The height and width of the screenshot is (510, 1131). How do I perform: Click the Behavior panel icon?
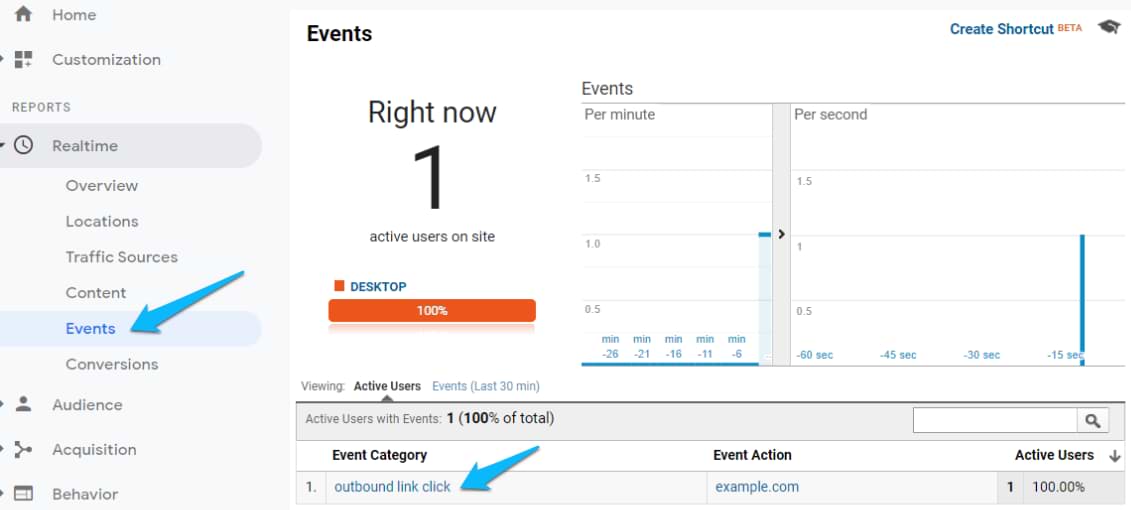pyautogui.click(x=23, y=493)
